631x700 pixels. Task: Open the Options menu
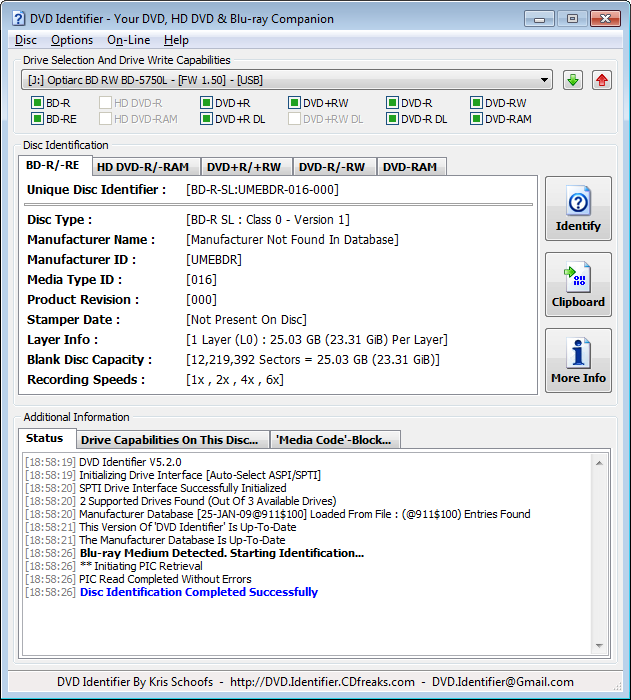72,40
